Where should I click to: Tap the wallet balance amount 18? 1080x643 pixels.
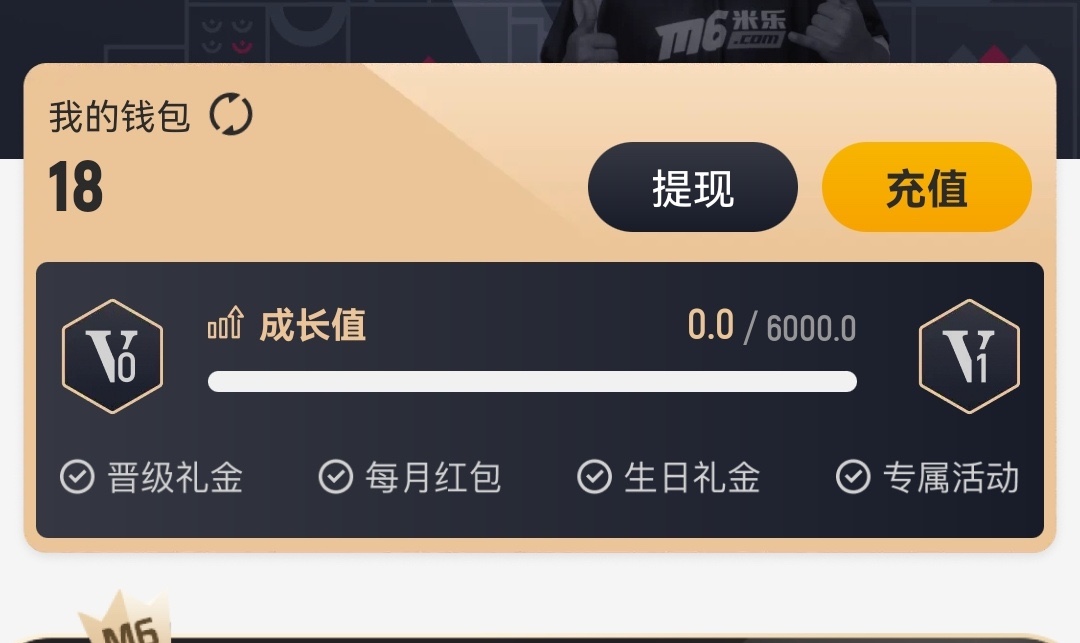point(76,187)
